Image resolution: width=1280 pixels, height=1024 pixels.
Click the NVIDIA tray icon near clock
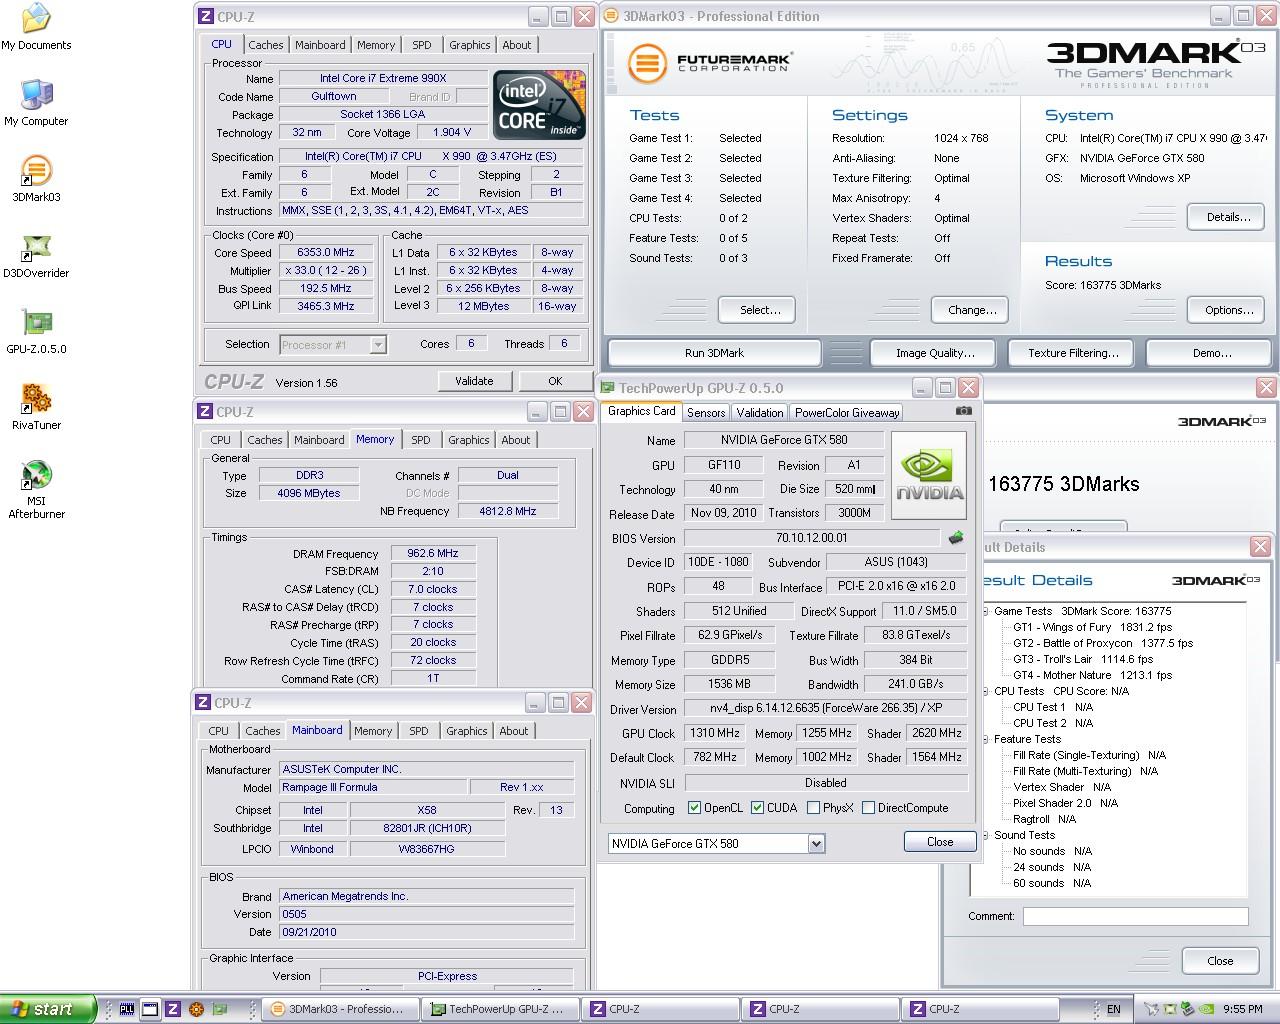(1207, 1009)
